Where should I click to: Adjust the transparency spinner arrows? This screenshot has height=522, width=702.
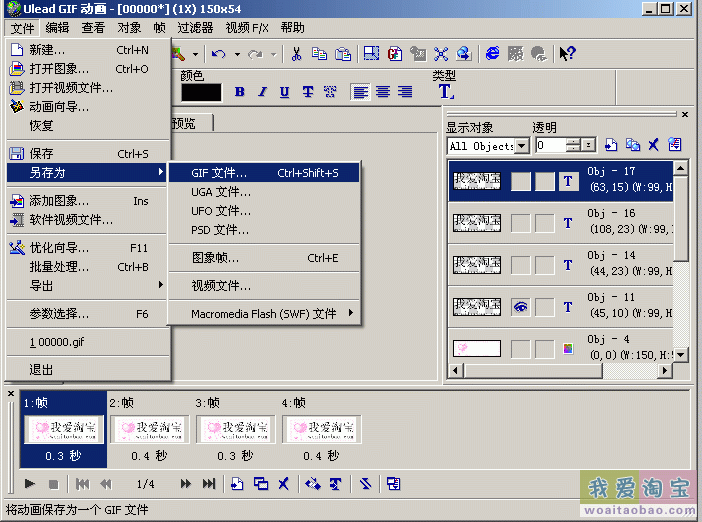[573, 145]
